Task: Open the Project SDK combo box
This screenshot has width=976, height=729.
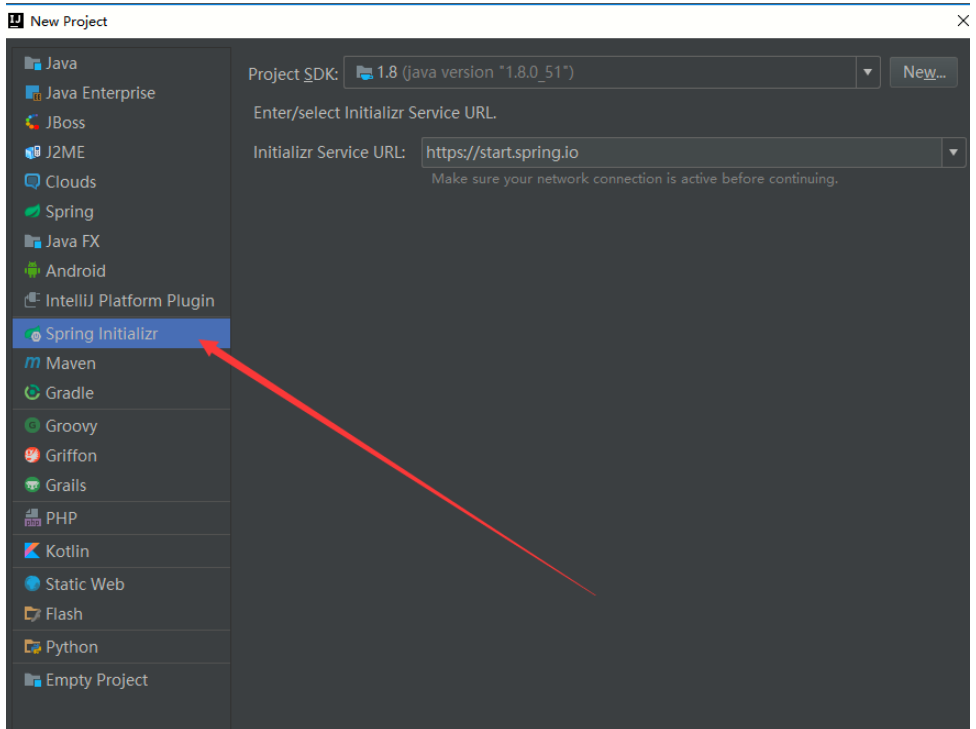Action: click(x=612, y=72)
